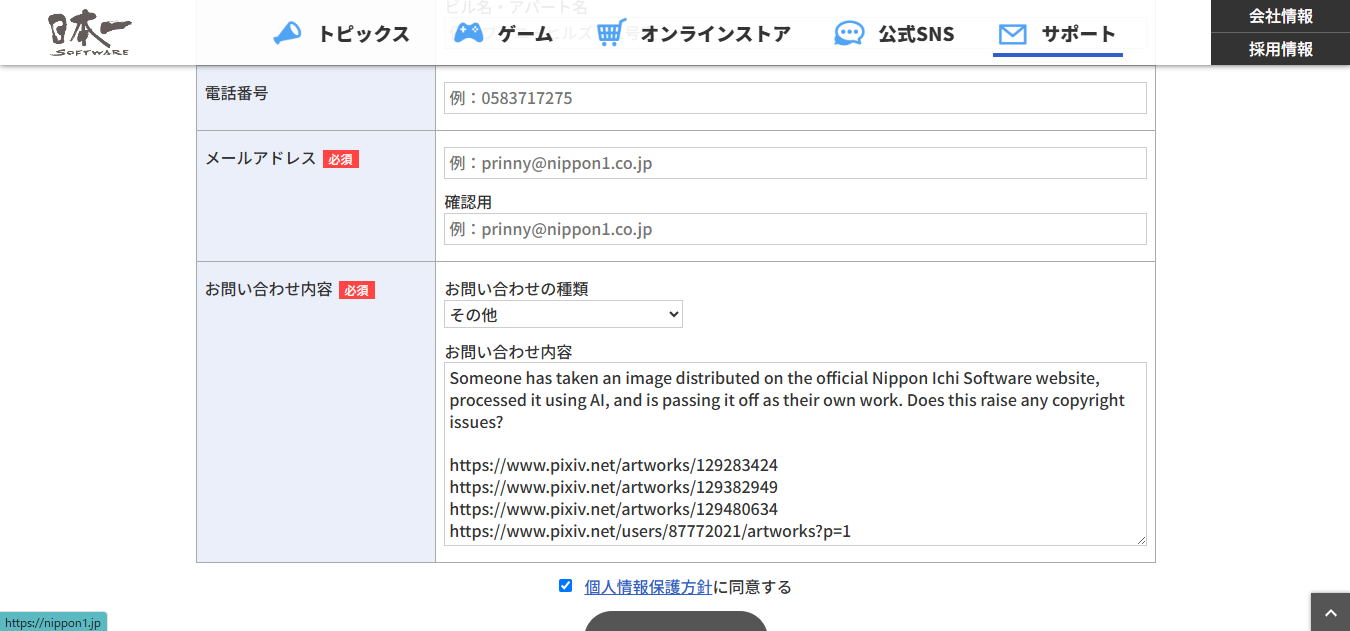Focus the メールアドレス input field

coord(795,163)
